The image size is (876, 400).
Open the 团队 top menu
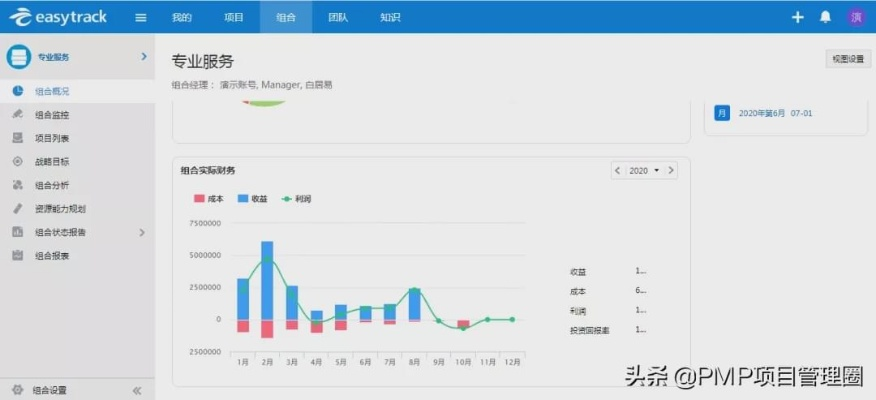338,17
